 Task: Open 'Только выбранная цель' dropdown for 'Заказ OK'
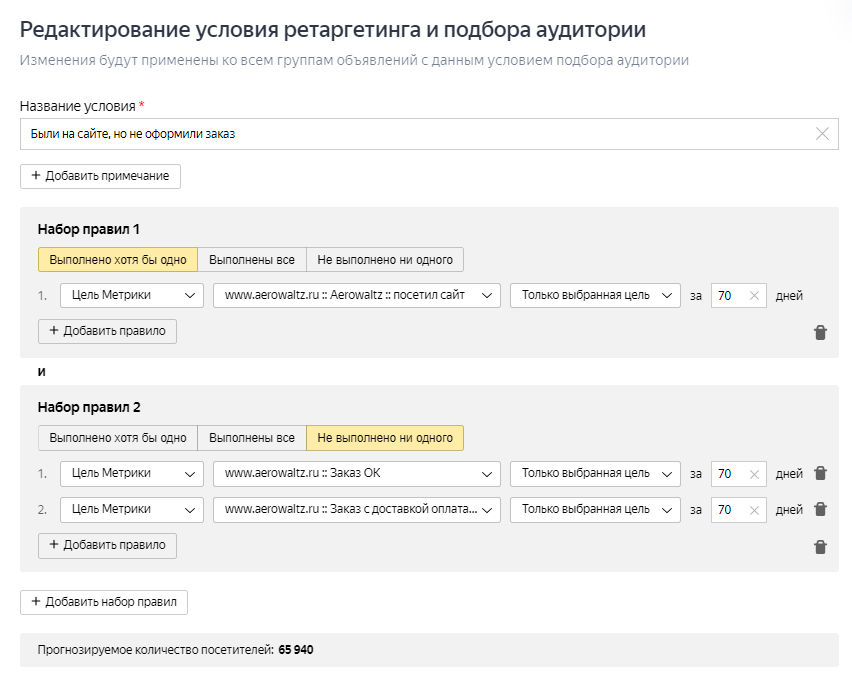point(595,474)
